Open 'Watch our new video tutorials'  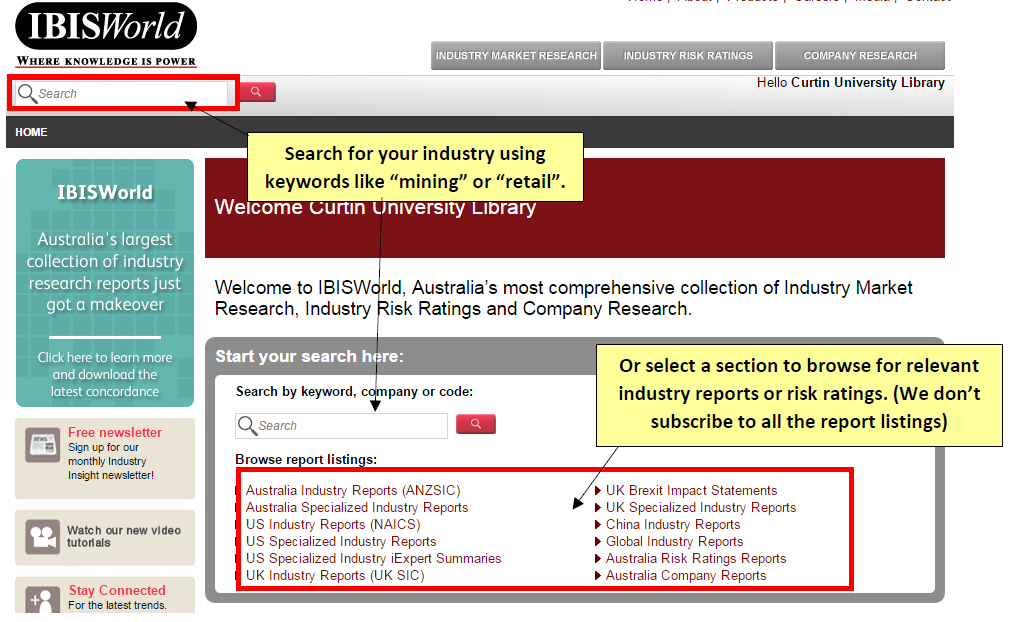tap(123, 536)
